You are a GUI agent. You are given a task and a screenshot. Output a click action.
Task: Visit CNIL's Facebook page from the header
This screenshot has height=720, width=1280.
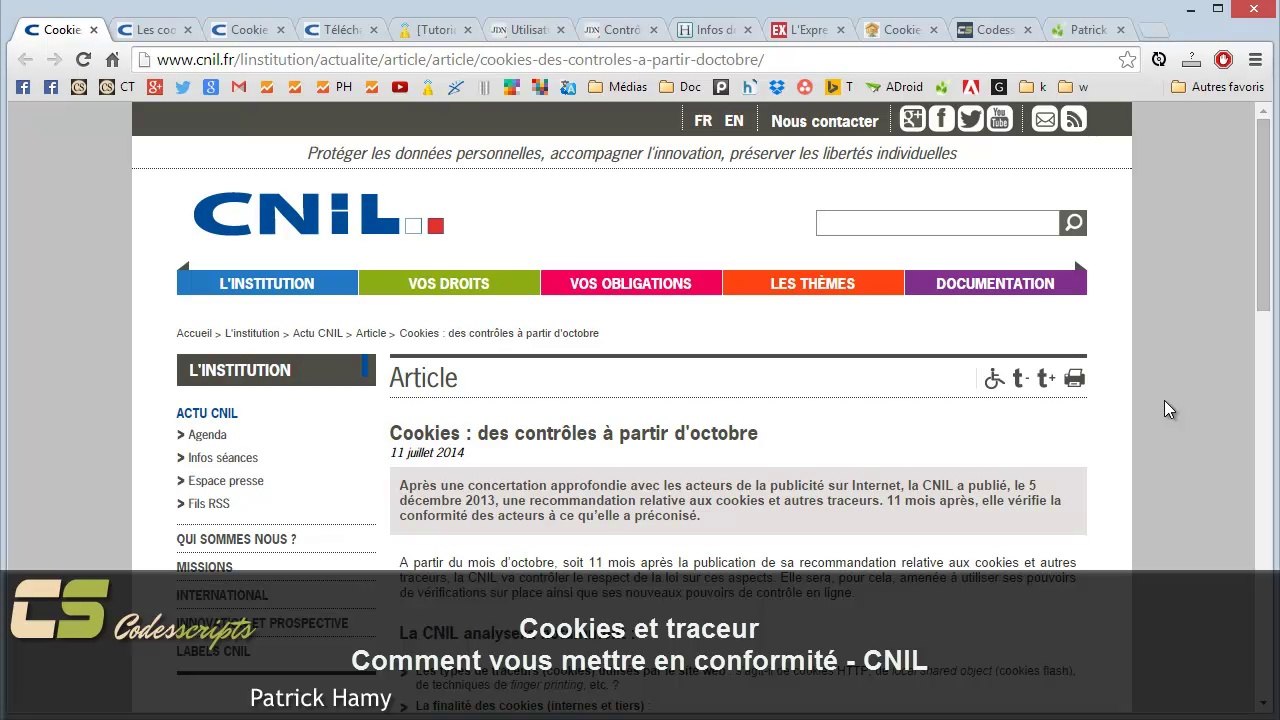(941, 120)
